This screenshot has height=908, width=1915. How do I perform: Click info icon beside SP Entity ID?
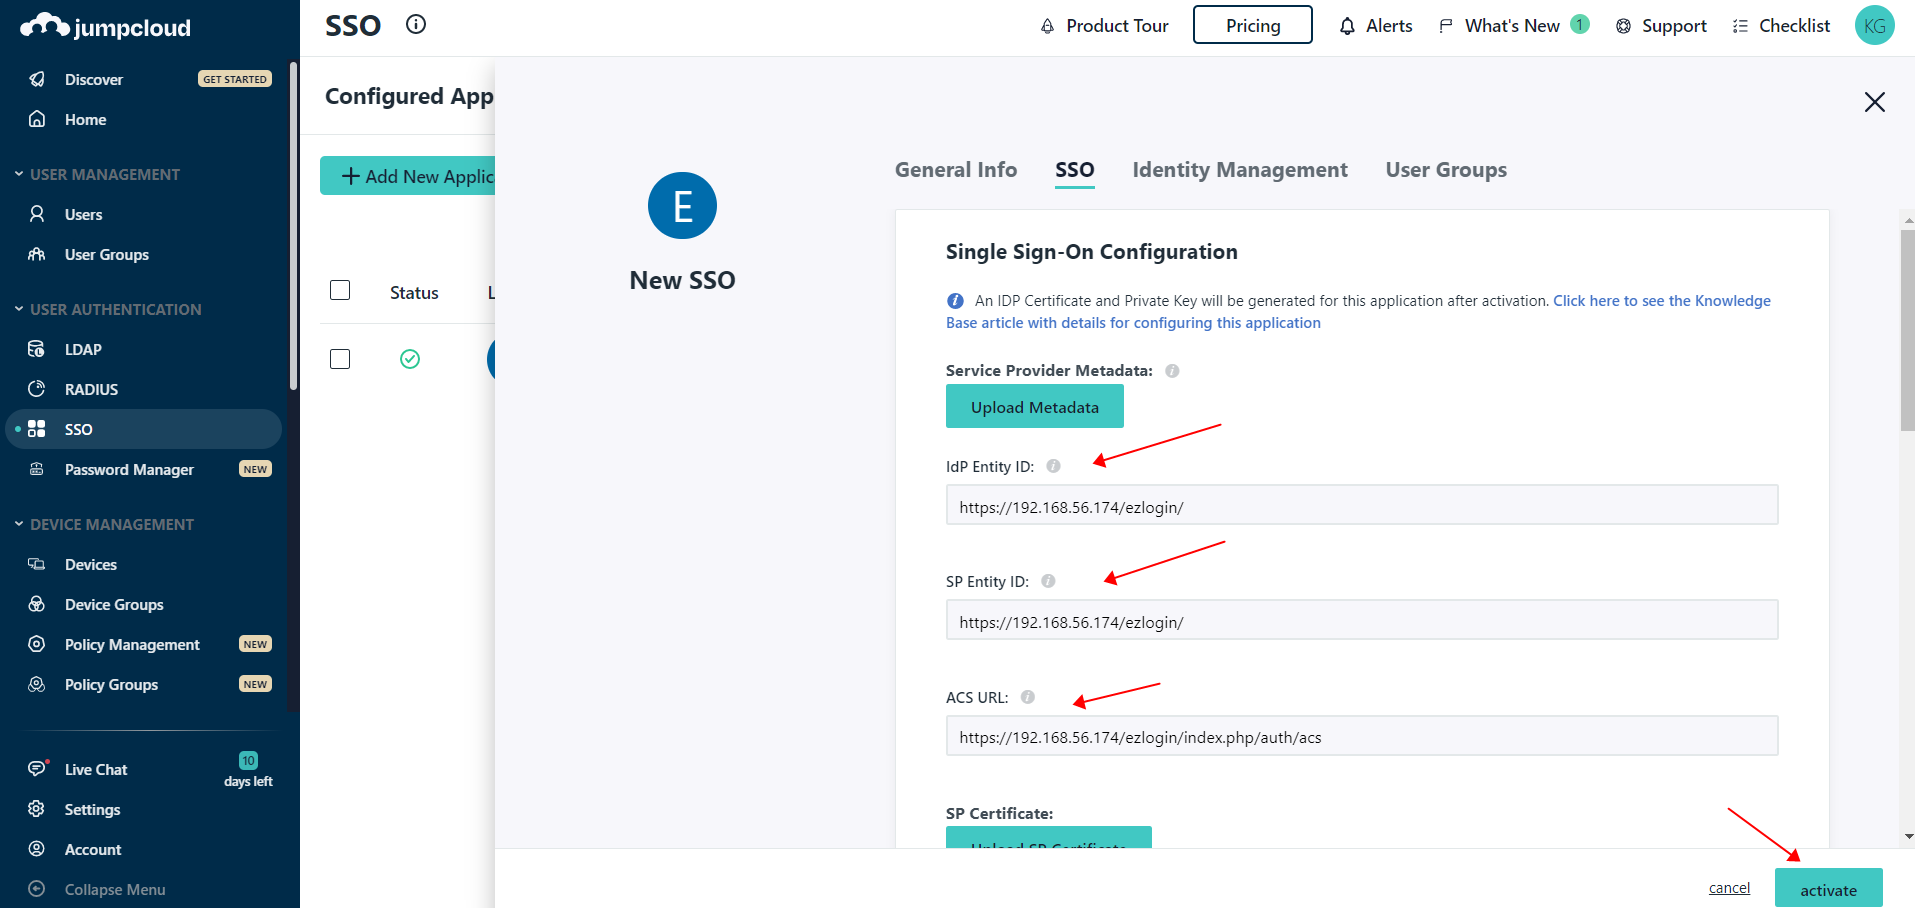point(1049,581)
